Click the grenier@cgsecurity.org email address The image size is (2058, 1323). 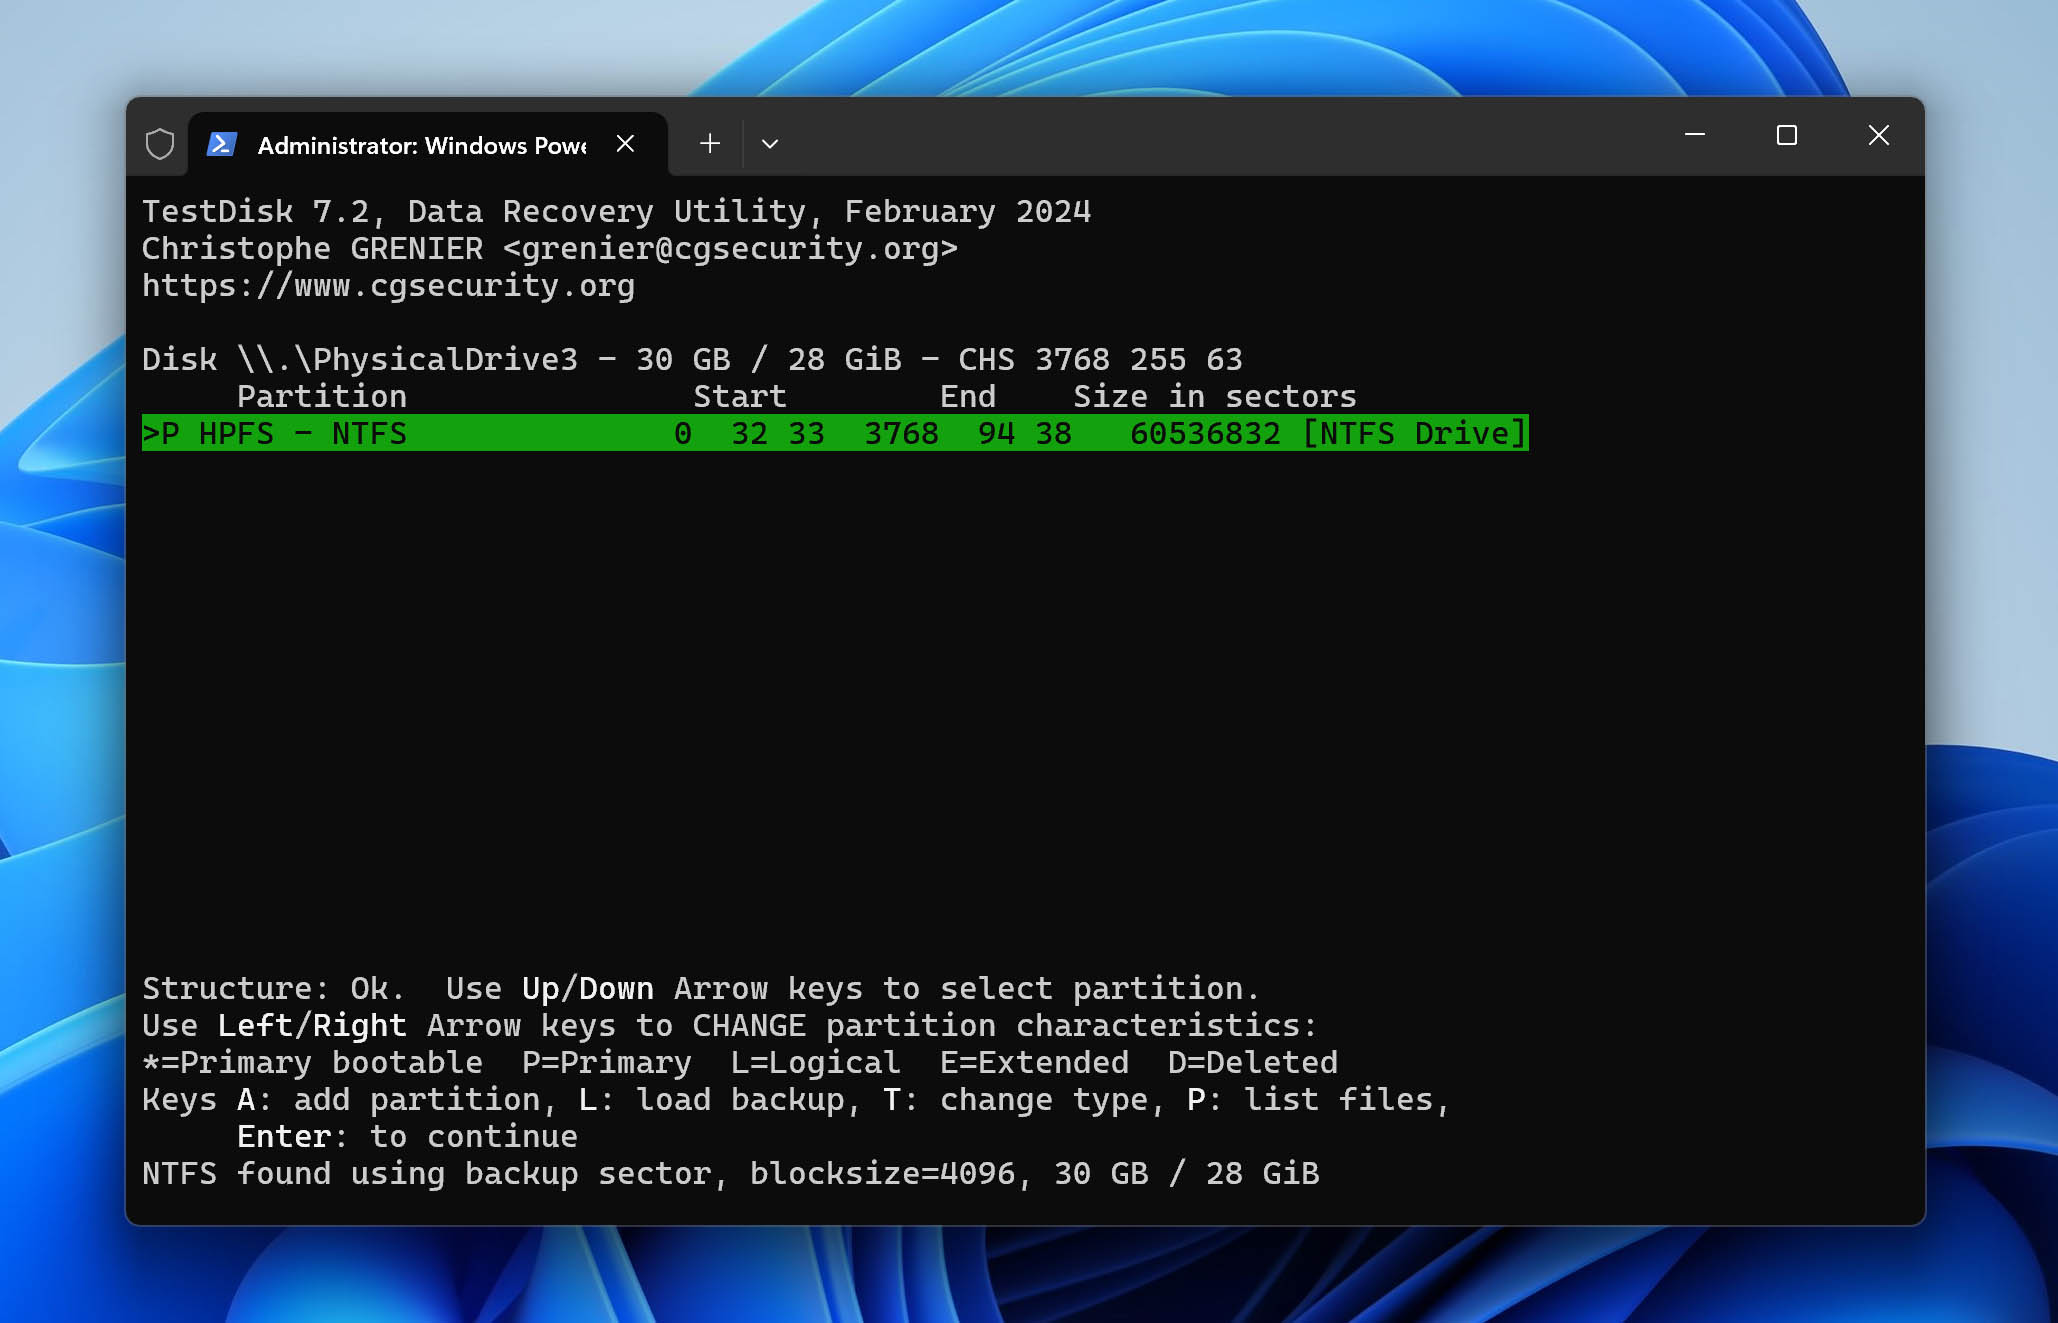730,249
